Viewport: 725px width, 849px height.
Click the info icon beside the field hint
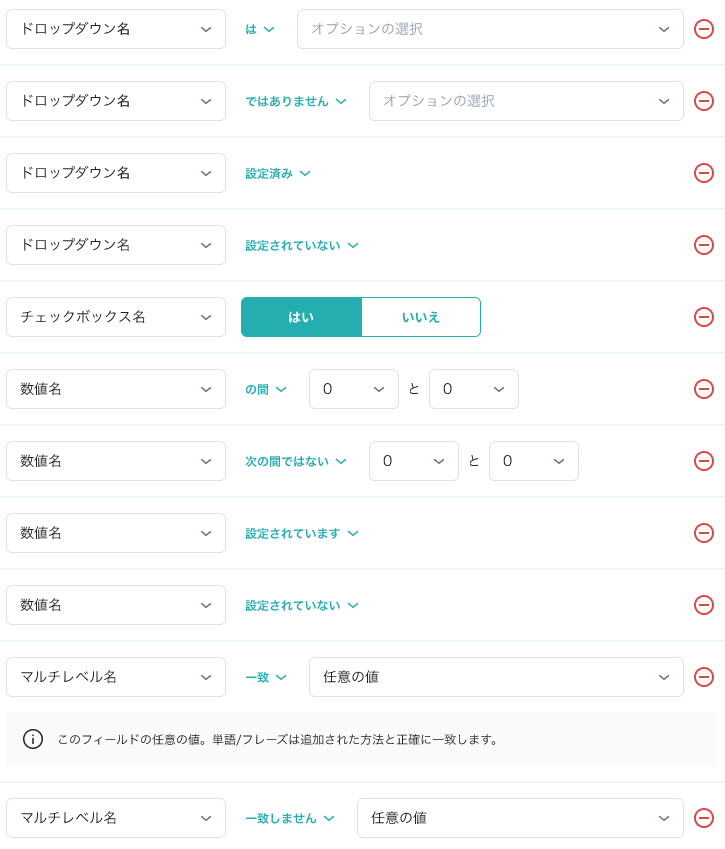tap(33, 739)
